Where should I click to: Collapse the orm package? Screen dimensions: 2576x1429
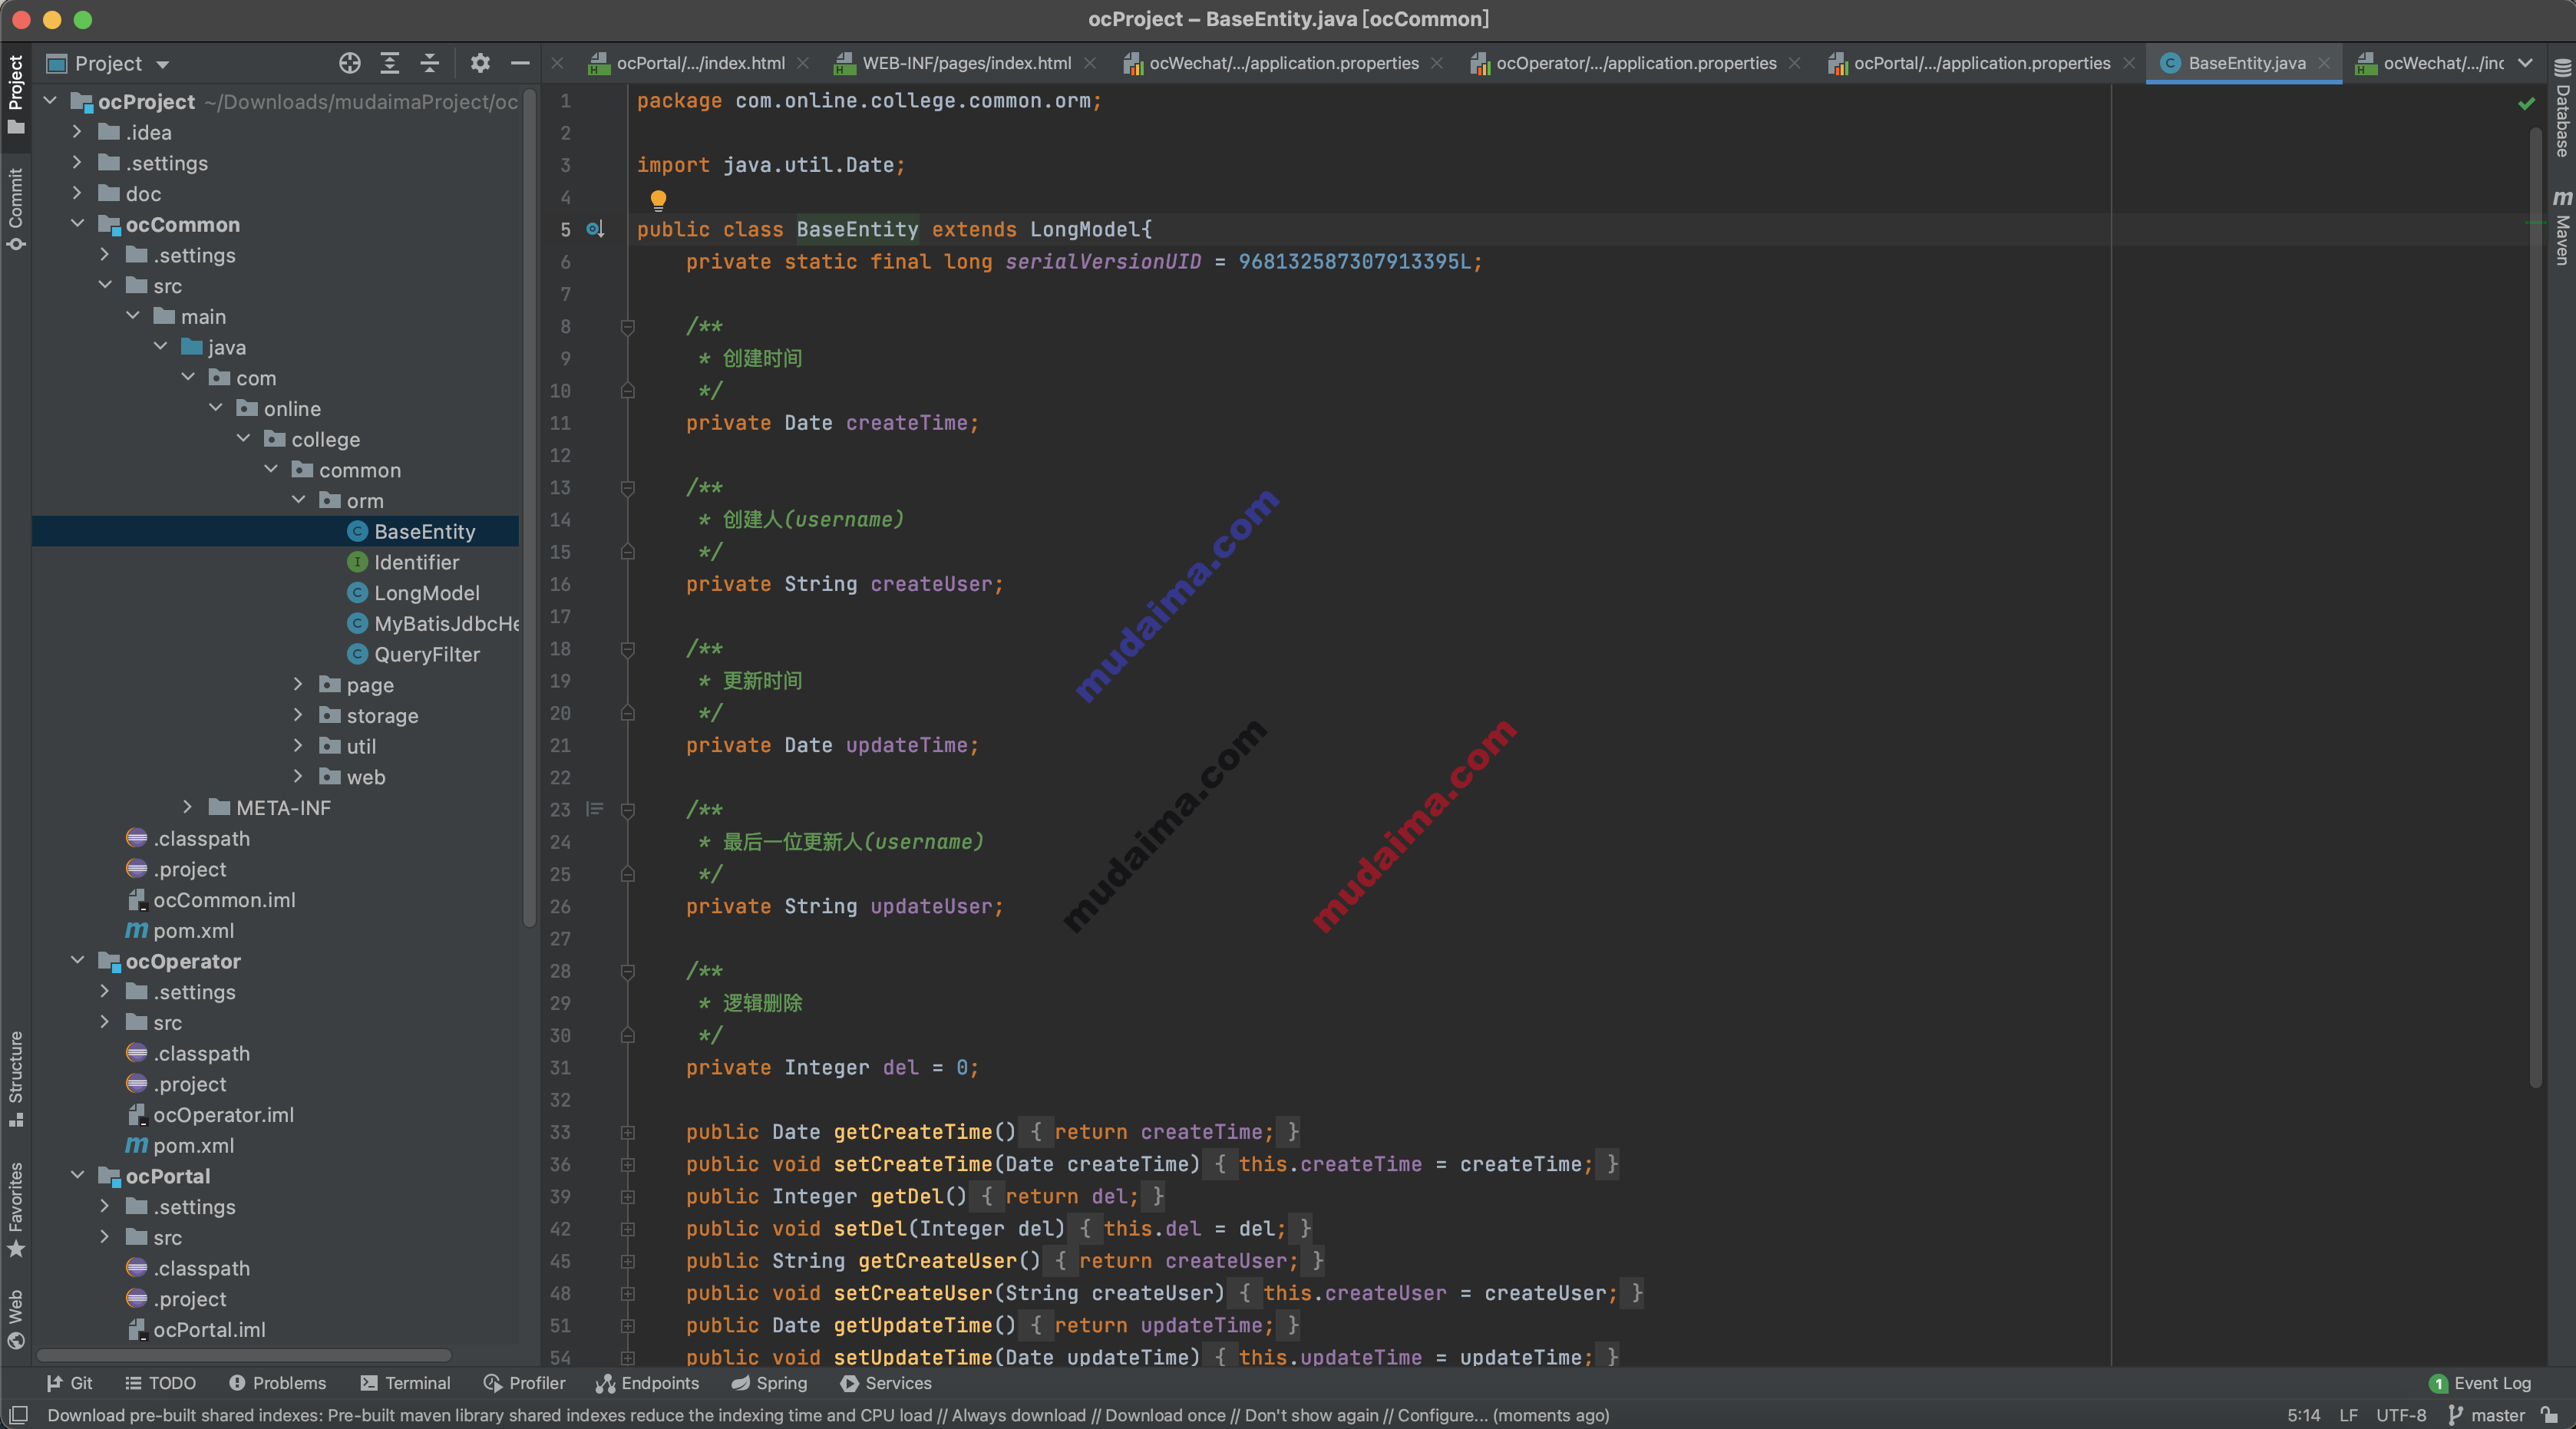point(298,500)
